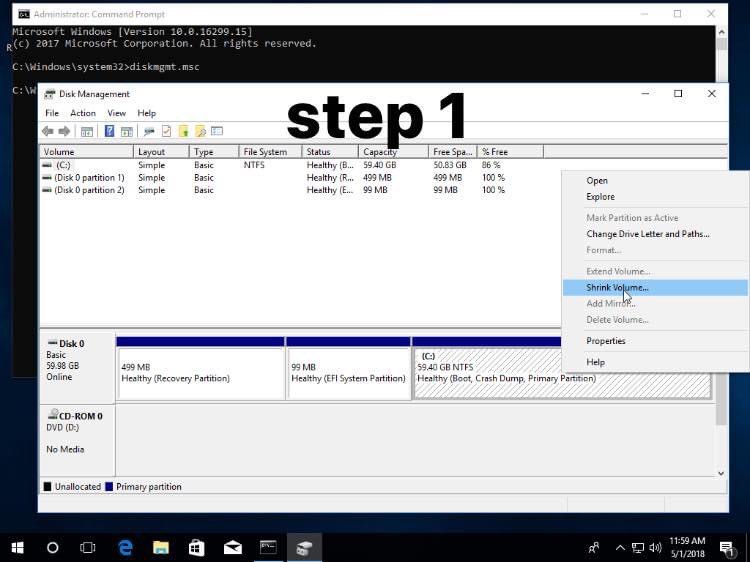Screen dimensions: 750x562
Task: Click the CD-ROM 0 DVD (D:) label panel
Action: click(77, 440)
